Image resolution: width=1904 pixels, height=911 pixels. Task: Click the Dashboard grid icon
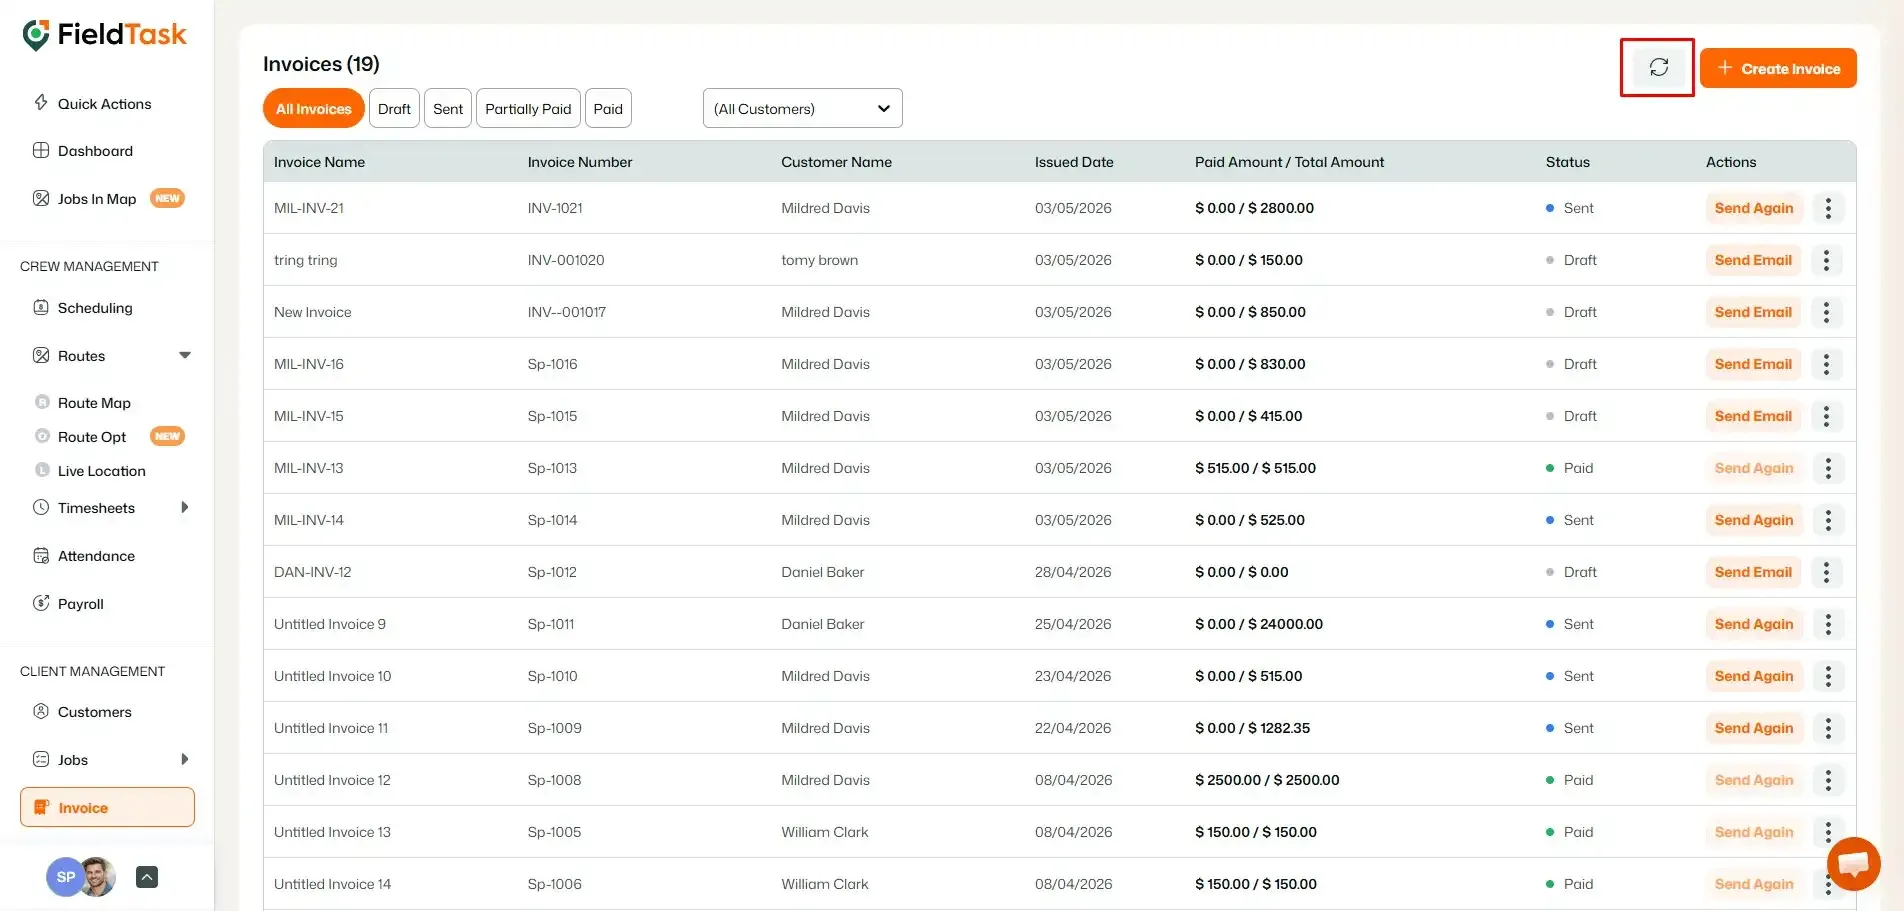pyautogui.click(x=41, y=150)
